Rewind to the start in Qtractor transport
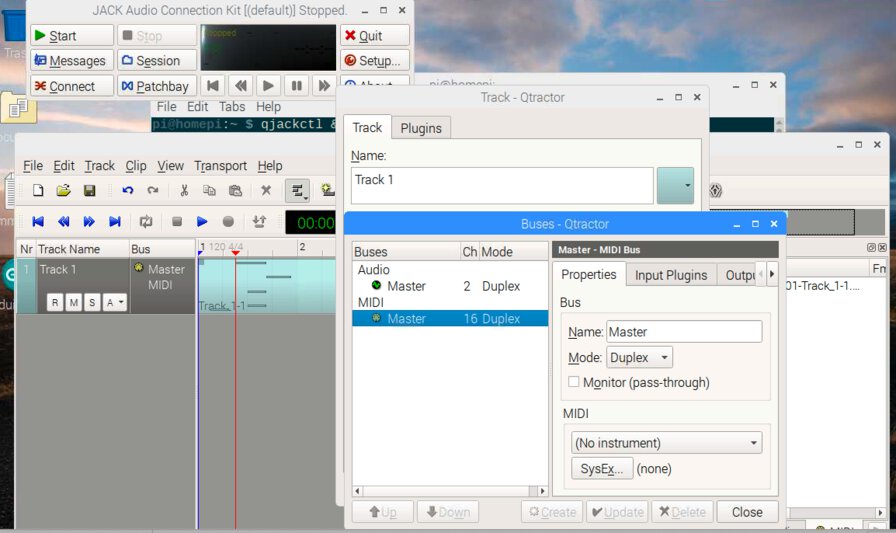The image size is (896, 533). coord(38,222)
